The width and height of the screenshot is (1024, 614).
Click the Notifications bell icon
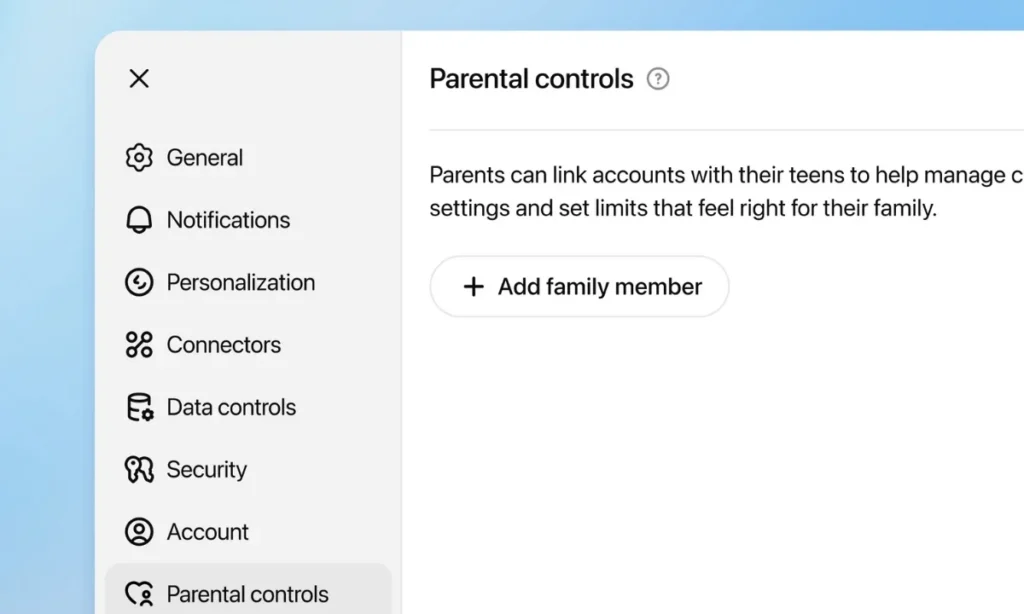coord(139,220)
